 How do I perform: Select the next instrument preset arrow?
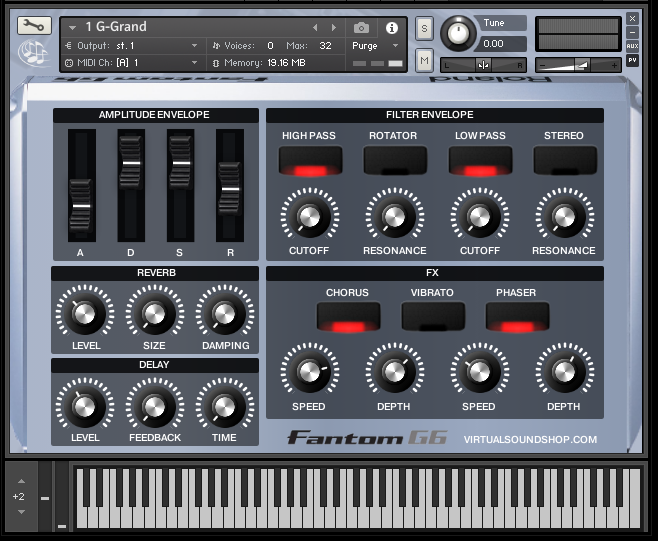[x=335, y=28]
